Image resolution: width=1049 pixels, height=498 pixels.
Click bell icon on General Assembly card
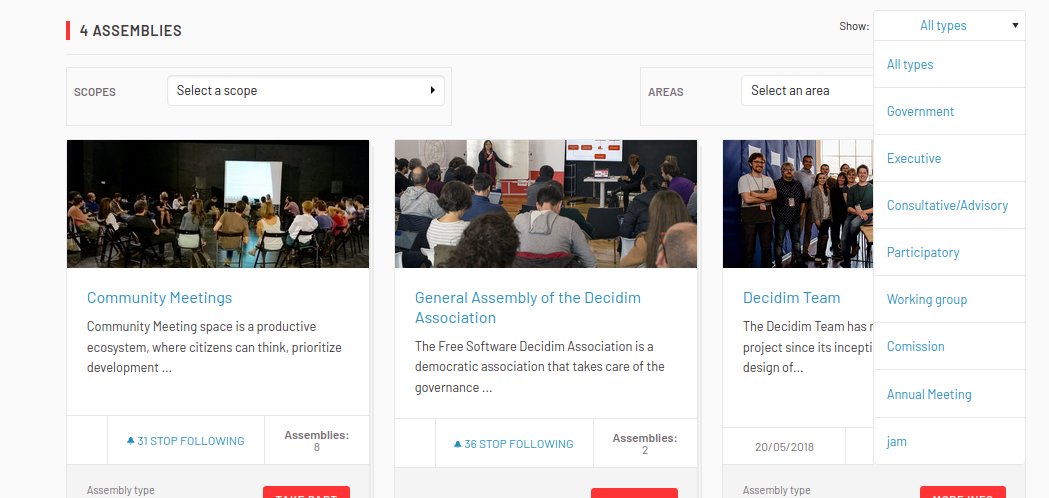click(x=458, y=444)
